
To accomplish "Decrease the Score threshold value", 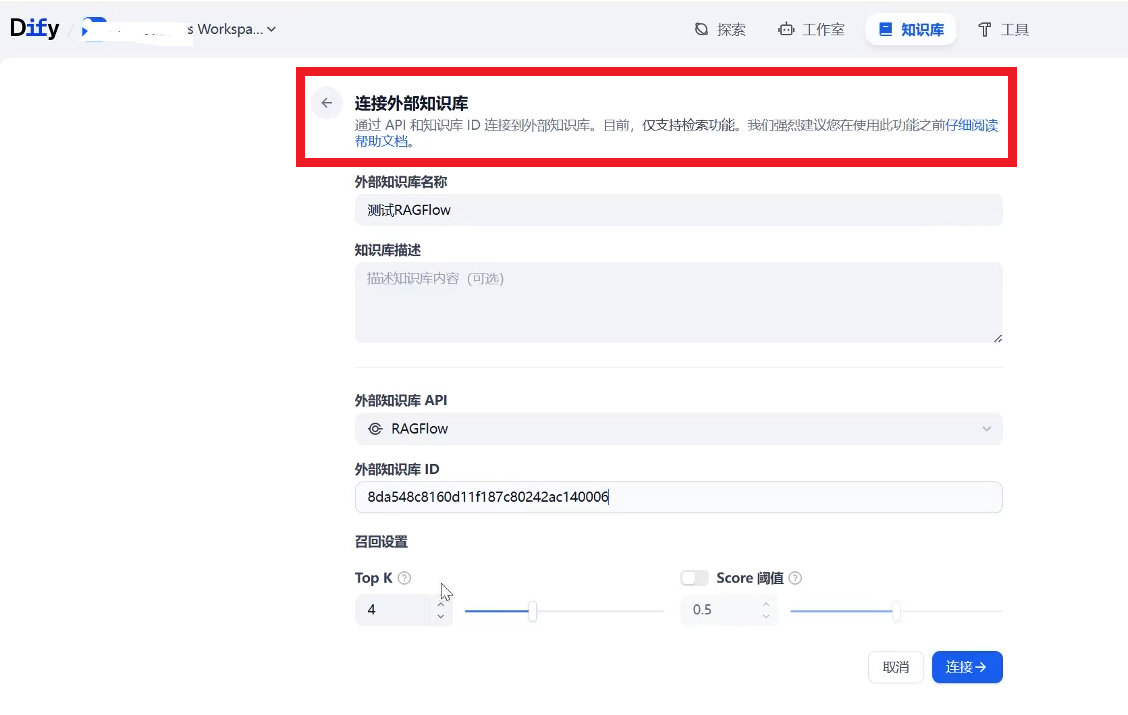I will (x=766, y=616).
